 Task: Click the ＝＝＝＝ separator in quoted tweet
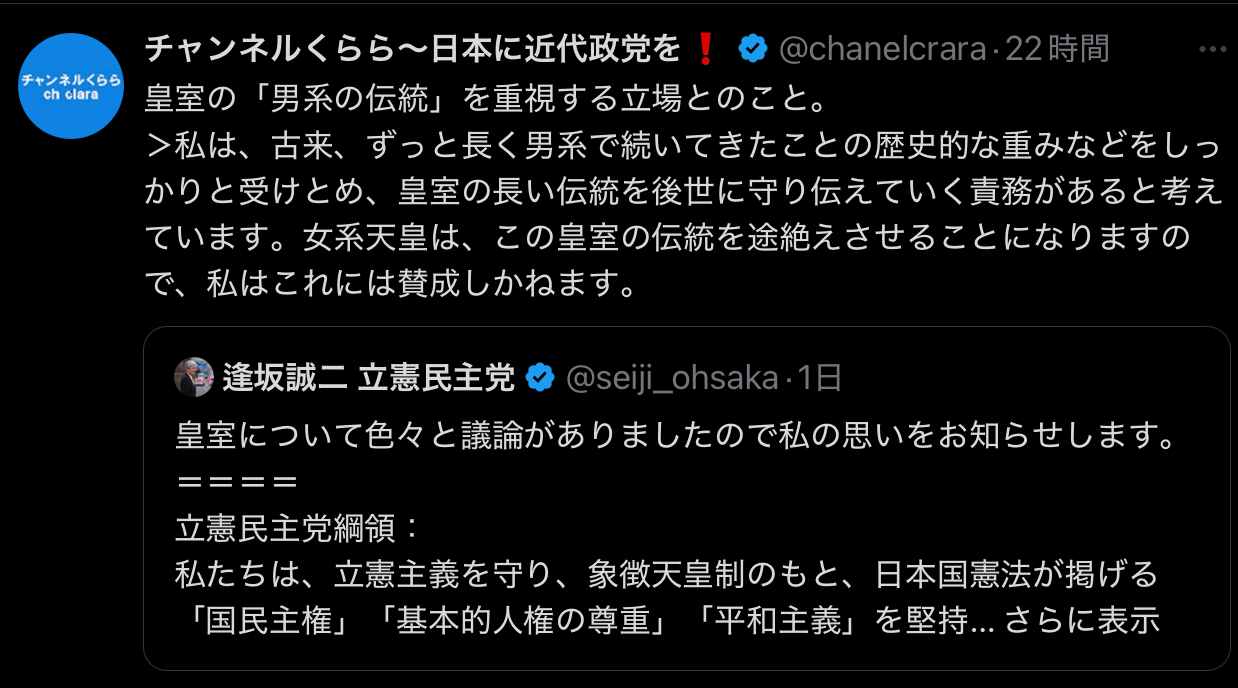click(237, 481)
